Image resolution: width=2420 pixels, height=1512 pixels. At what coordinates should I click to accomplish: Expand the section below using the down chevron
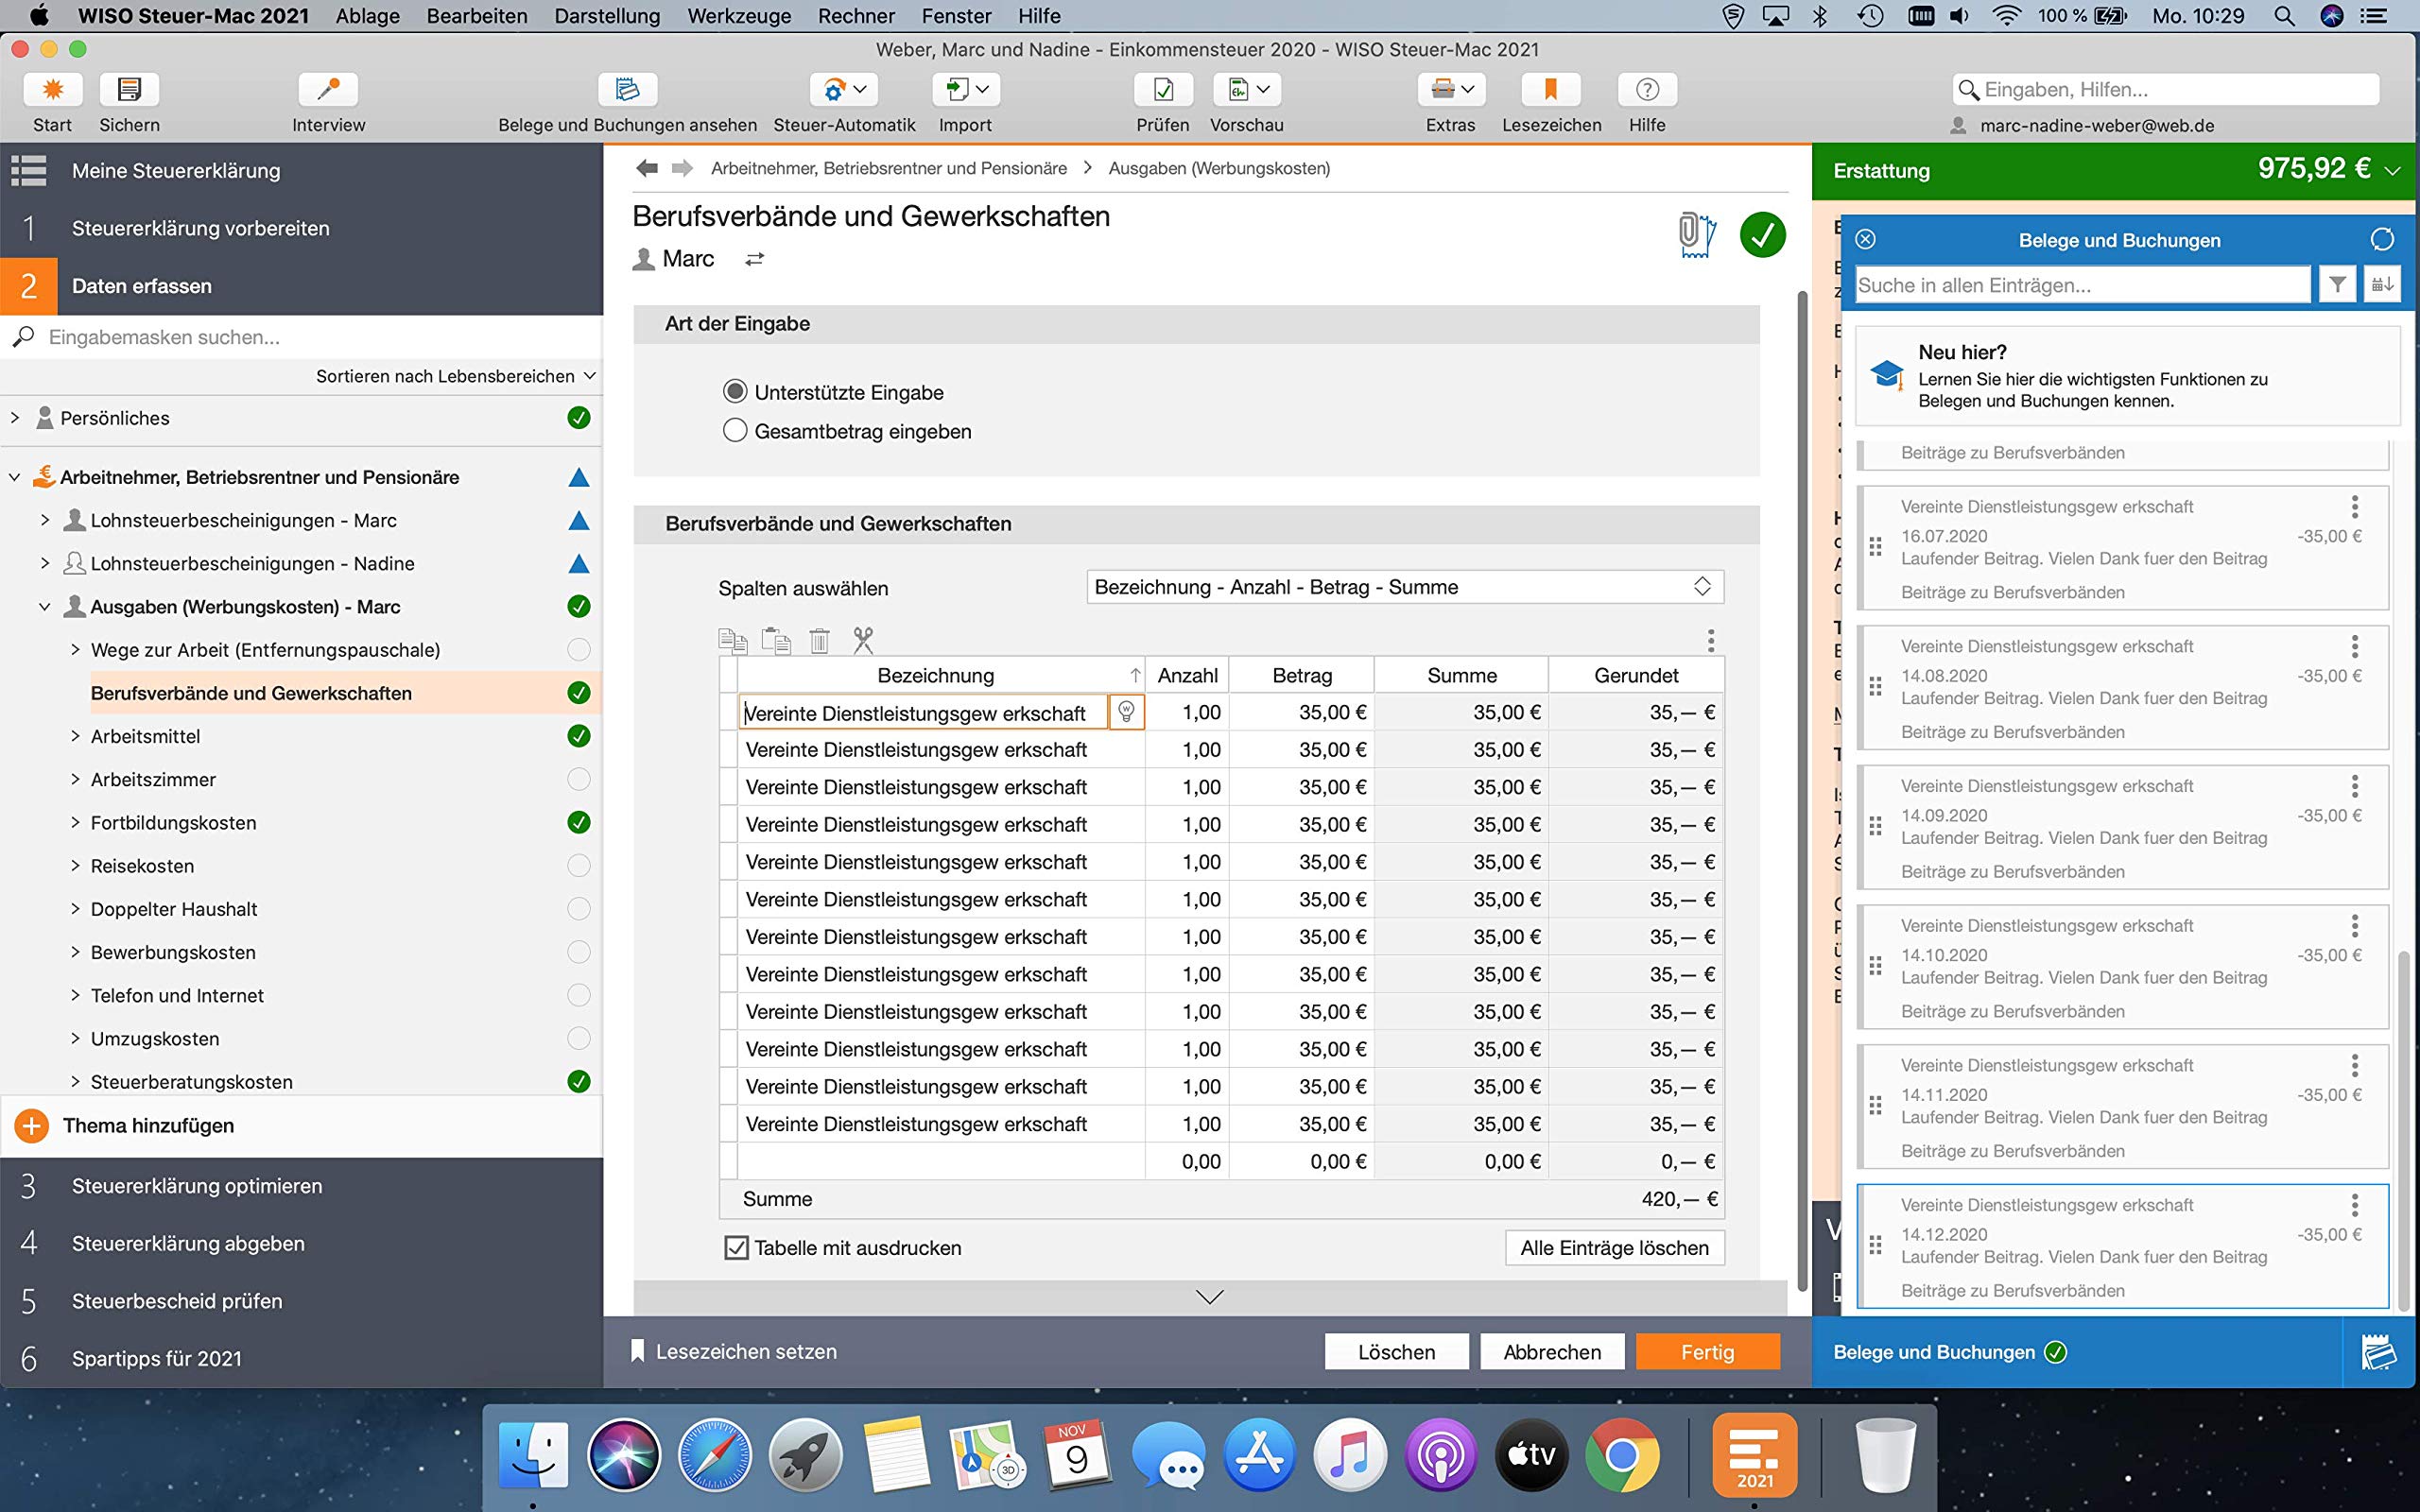coord(1210,1297)
